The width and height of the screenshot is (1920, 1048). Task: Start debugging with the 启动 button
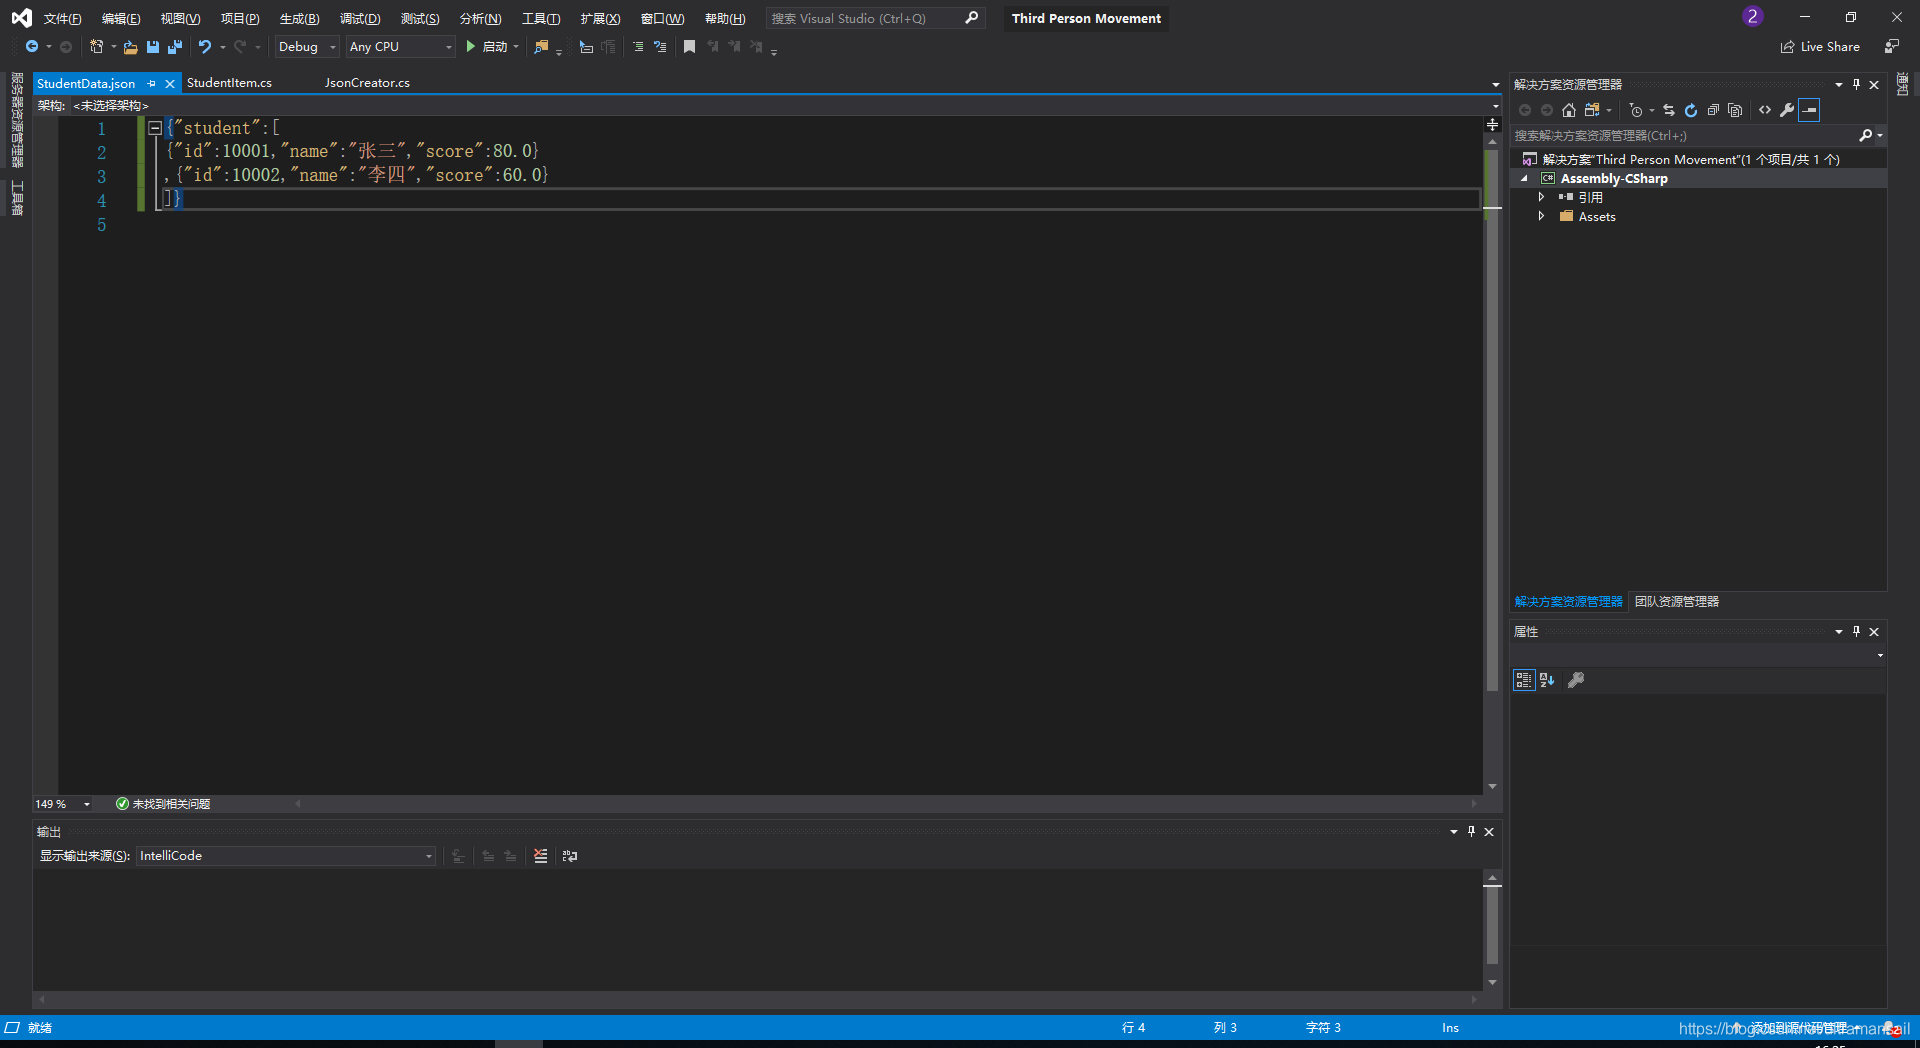tap(489, 46)
